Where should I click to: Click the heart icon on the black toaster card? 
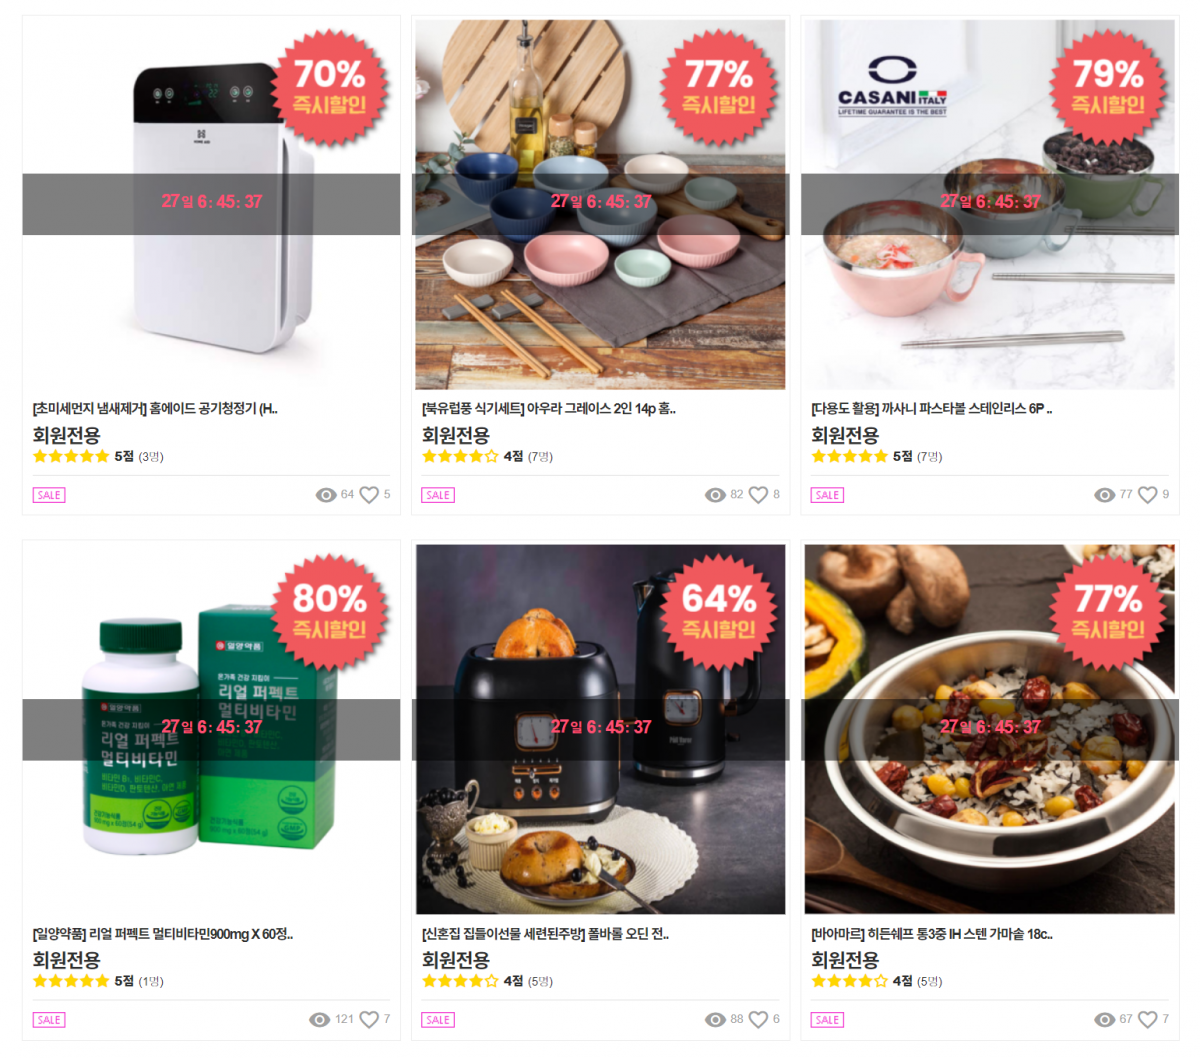pos(758,1020)
